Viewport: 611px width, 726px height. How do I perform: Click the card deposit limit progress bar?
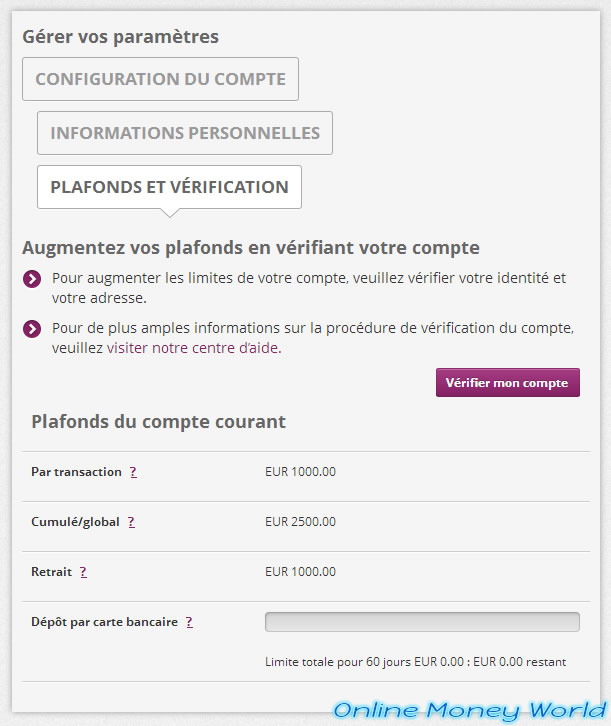[x=422, y=622]
